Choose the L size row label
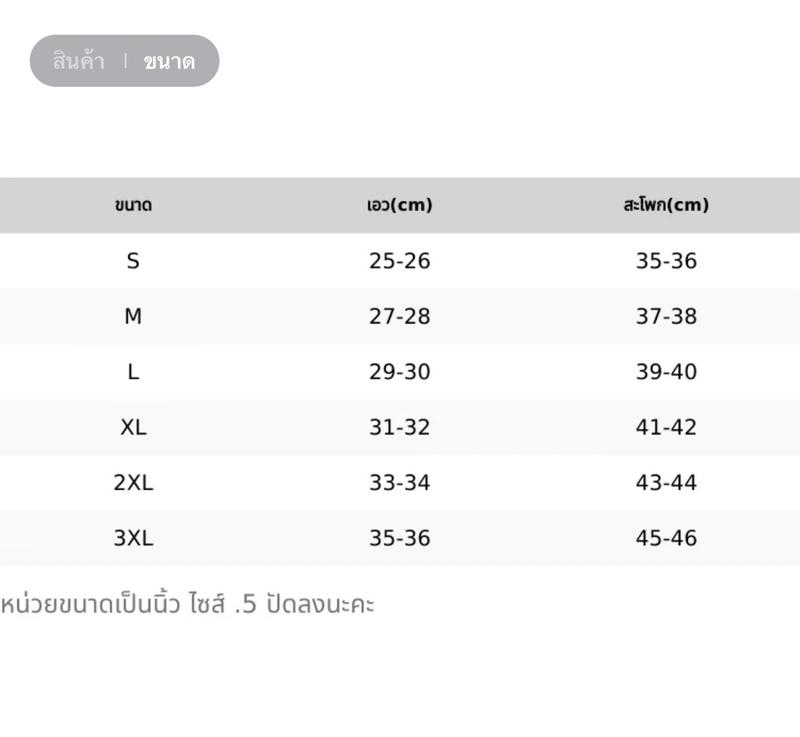The image size is (800, 737). tap(133, 372)
